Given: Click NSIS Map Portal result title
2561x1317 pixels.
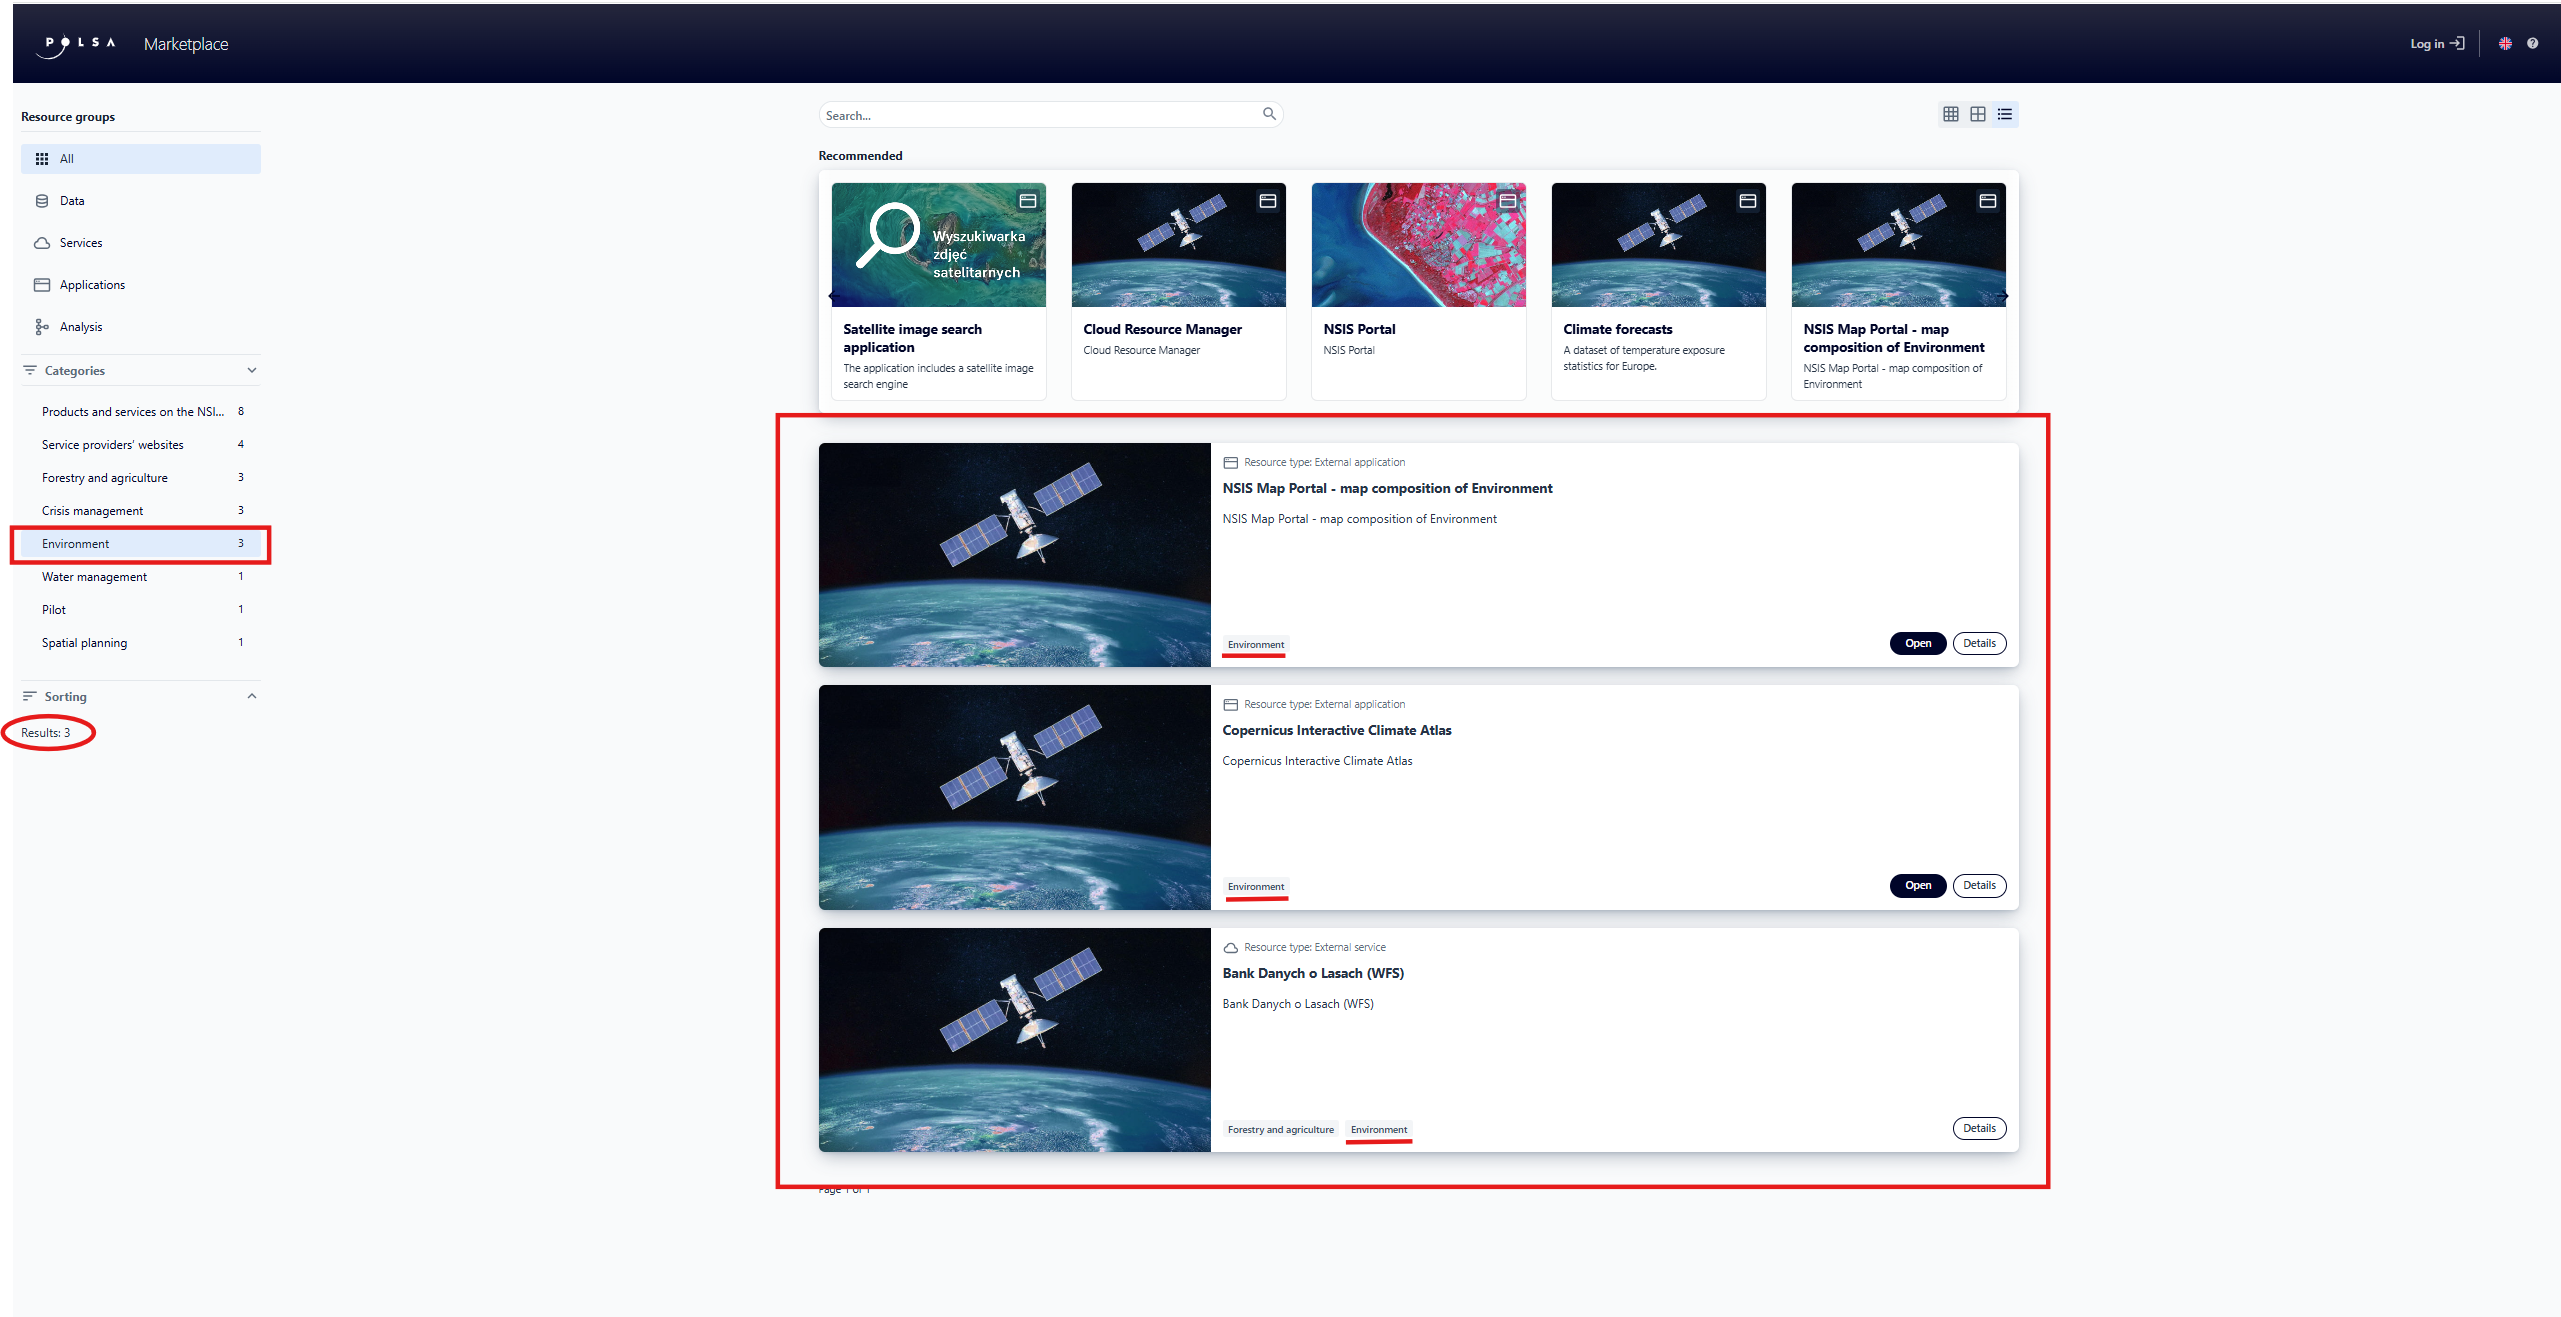Looking at the screenshot, I should tap(1387, 489).
